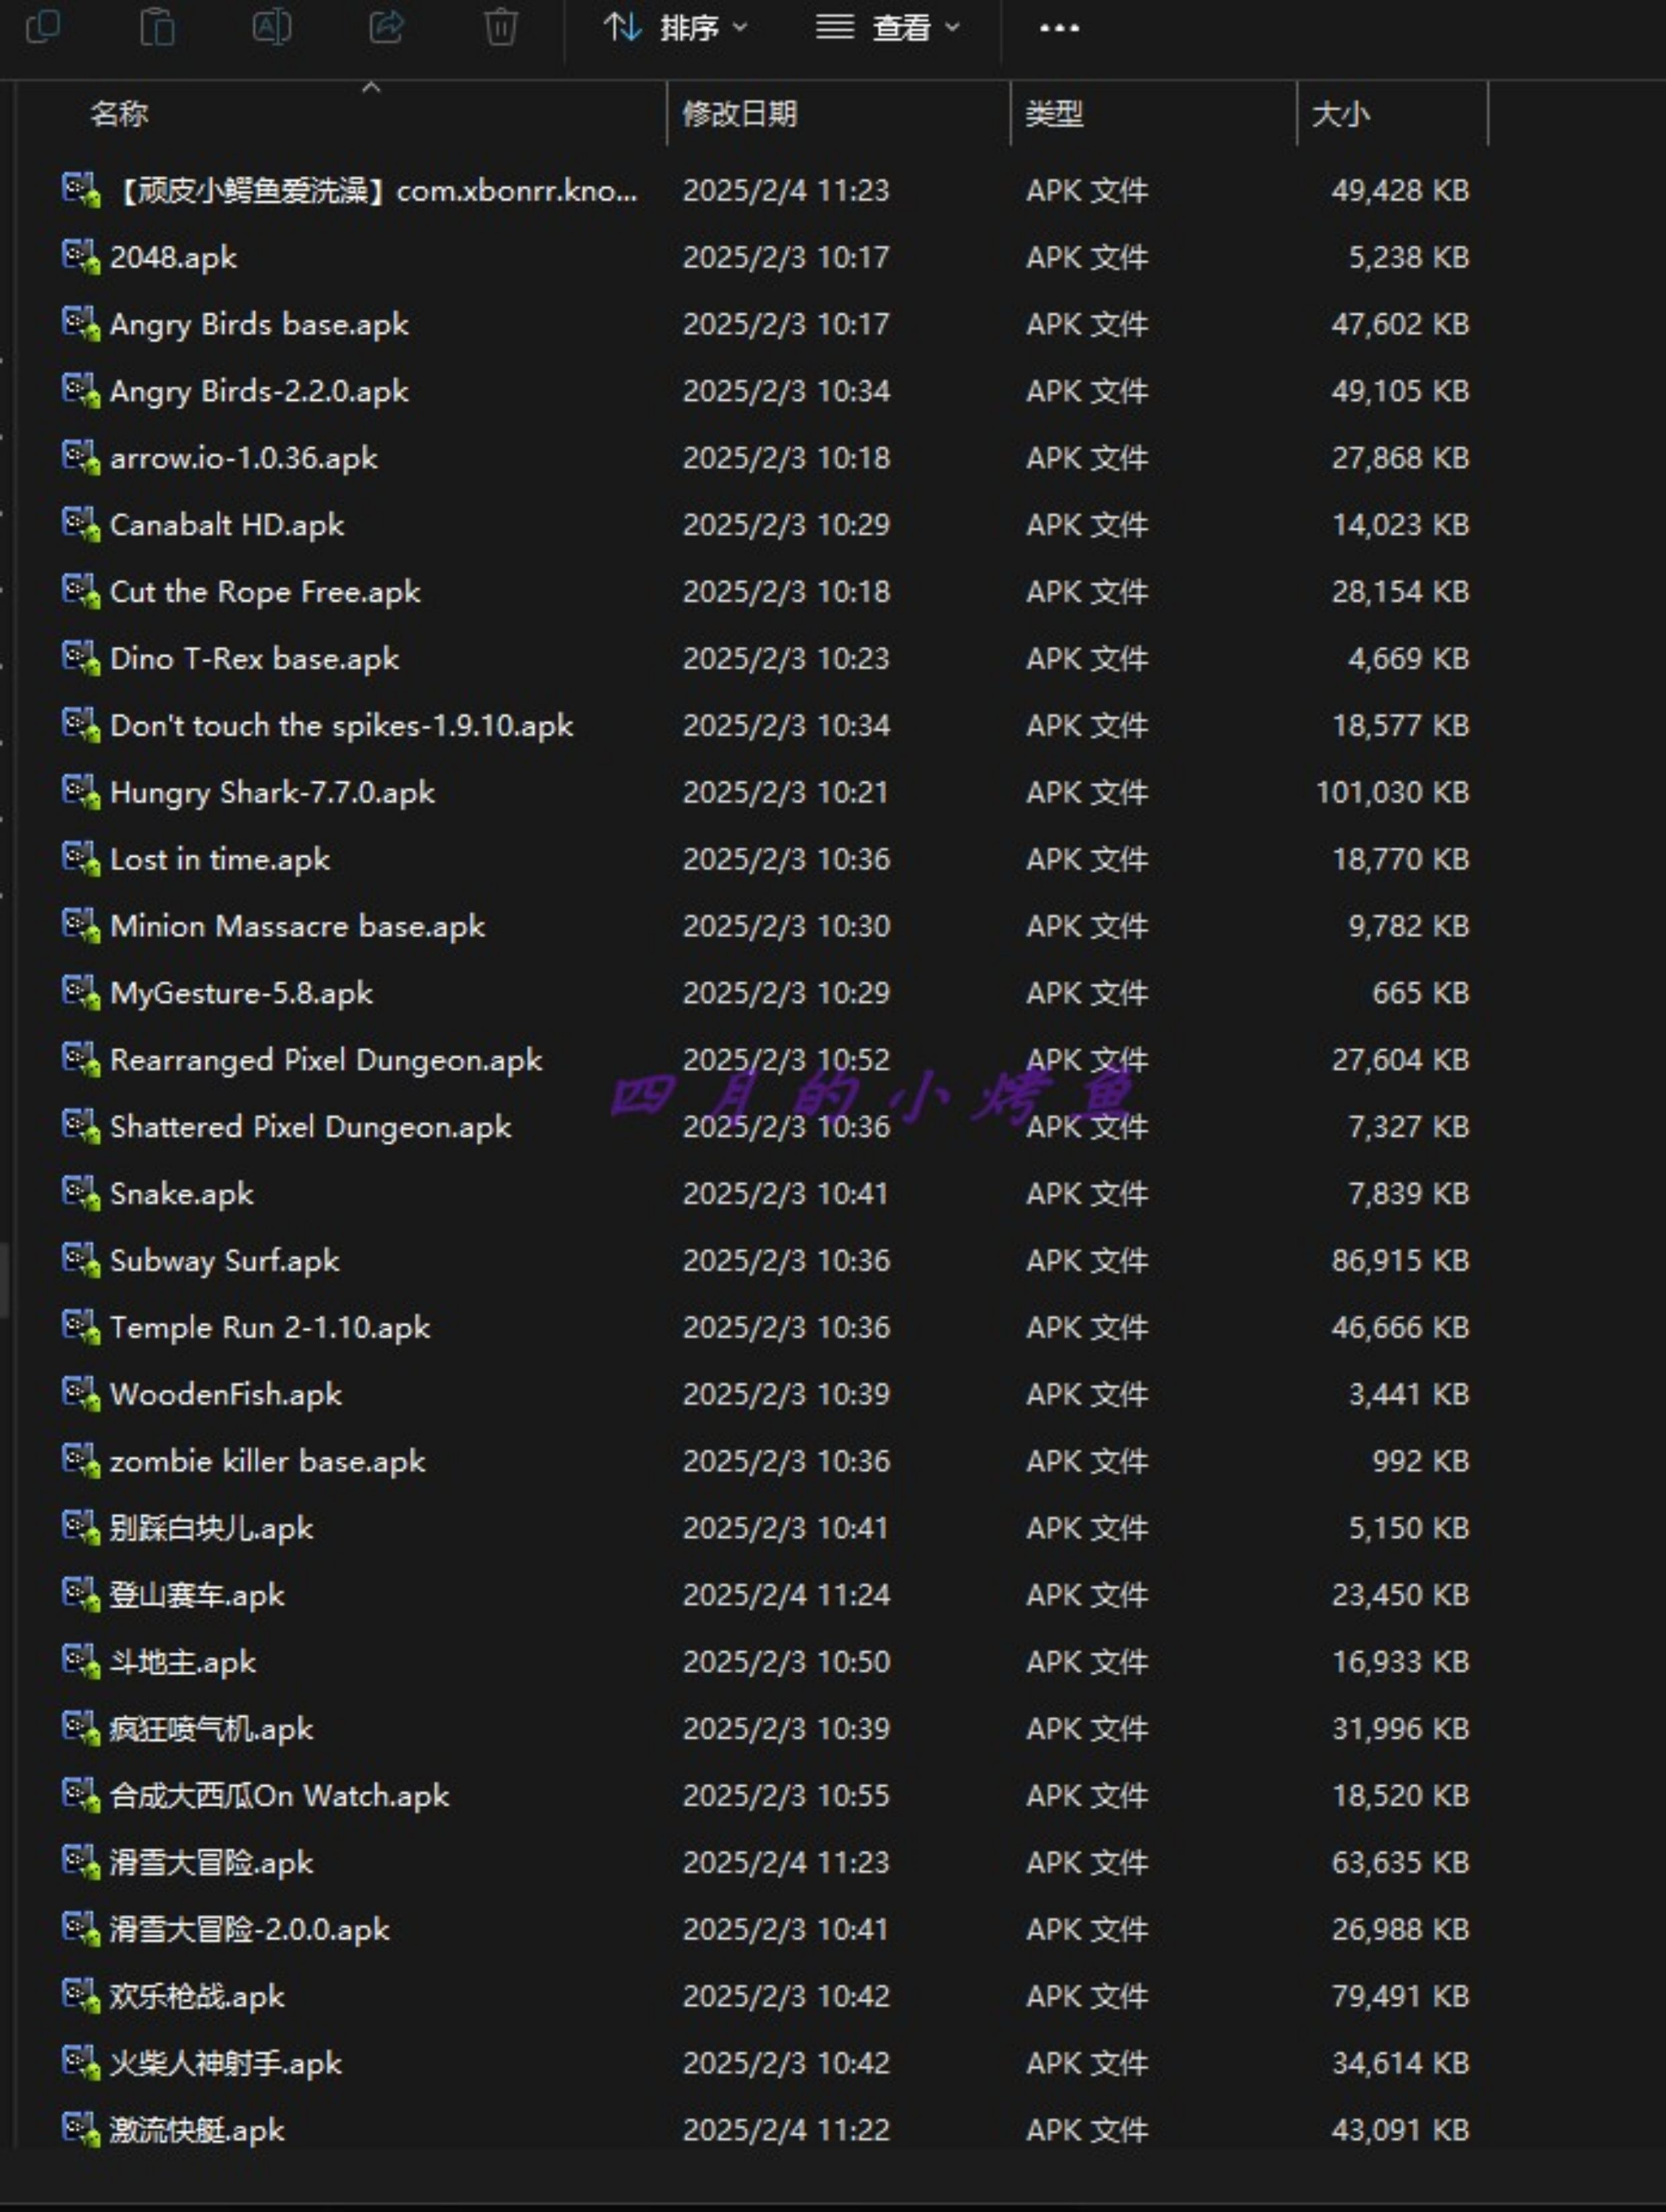
Task: Click the 46,666 KB size value
Action: tap(1400, 1328)
